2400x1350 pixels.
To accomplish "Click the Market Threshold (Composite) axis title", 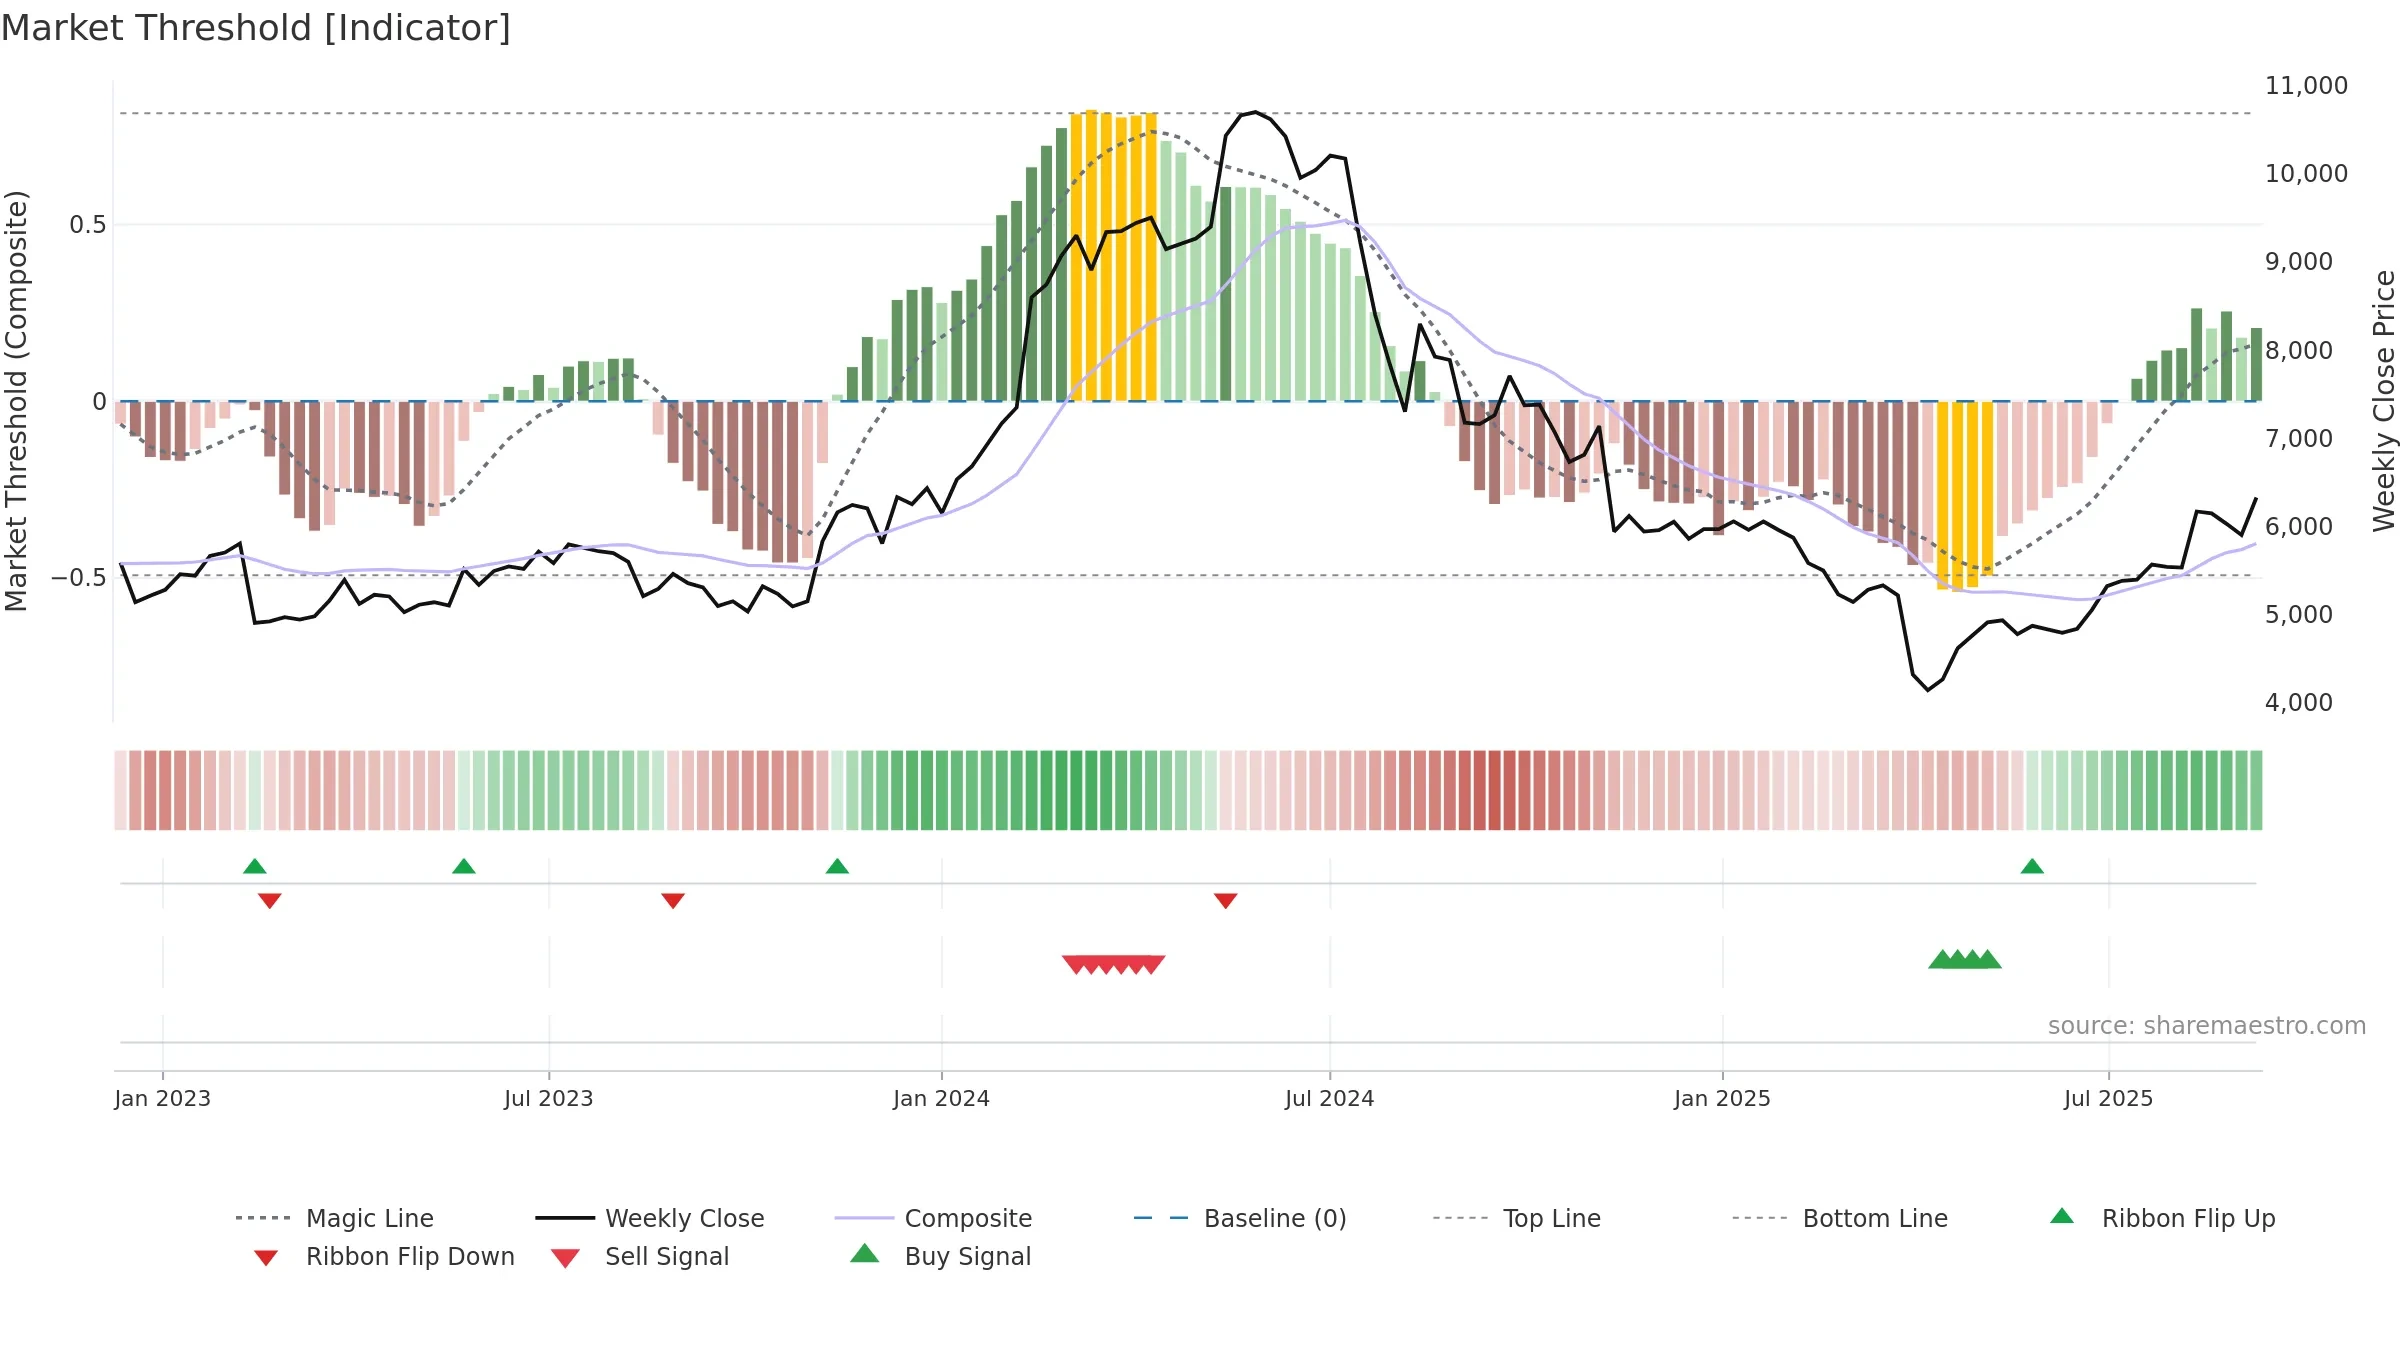I will click(15, 400).
